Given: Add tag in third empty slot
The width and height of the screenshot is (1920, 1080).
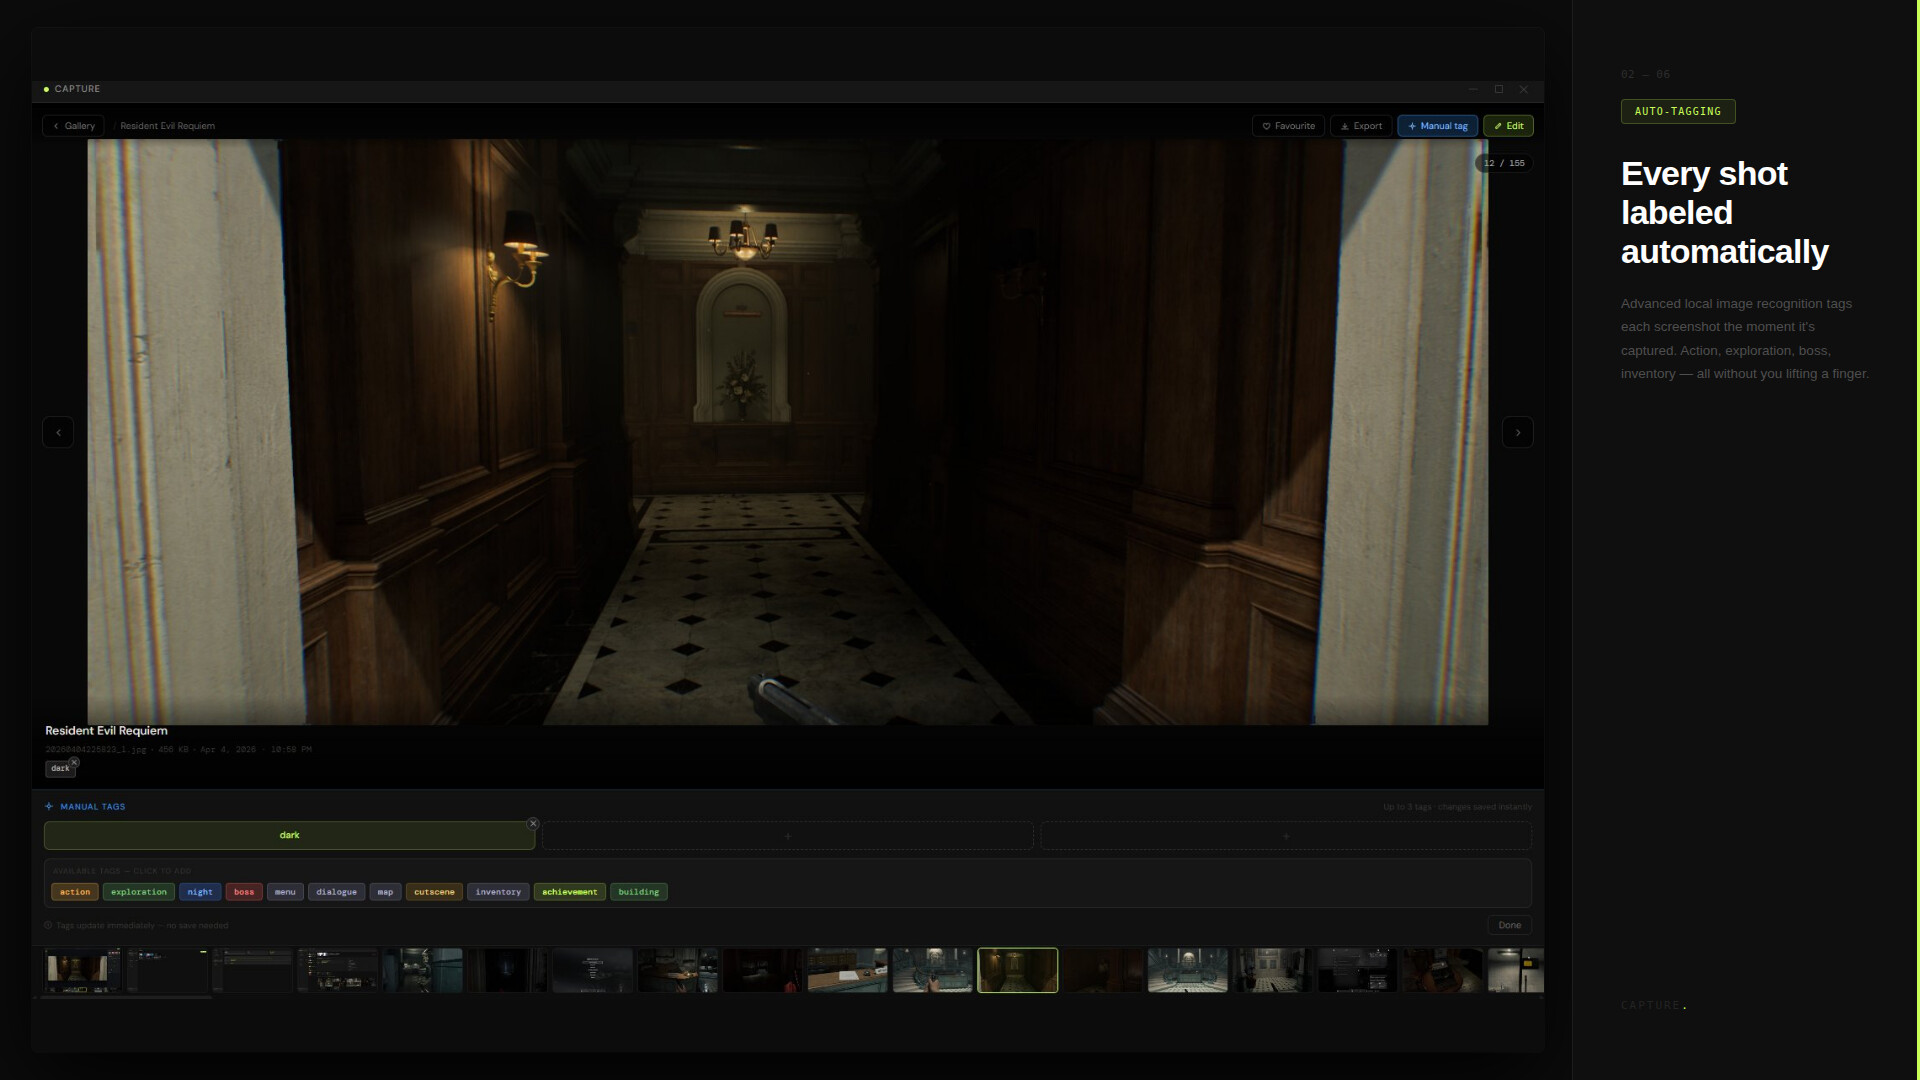Looking at the screenshot, I should [1285, 835].
